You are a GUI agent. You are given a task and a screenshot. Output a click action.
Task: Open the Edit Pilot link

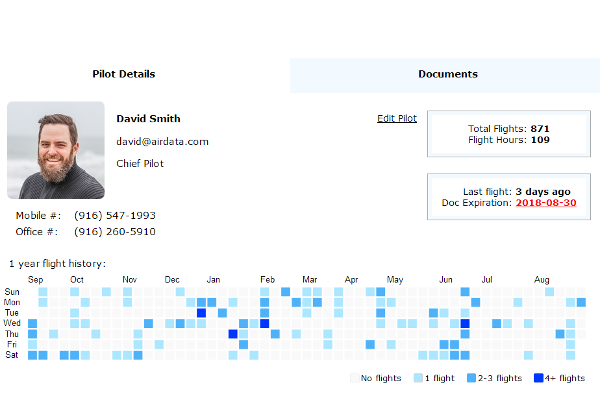(397, 118)
